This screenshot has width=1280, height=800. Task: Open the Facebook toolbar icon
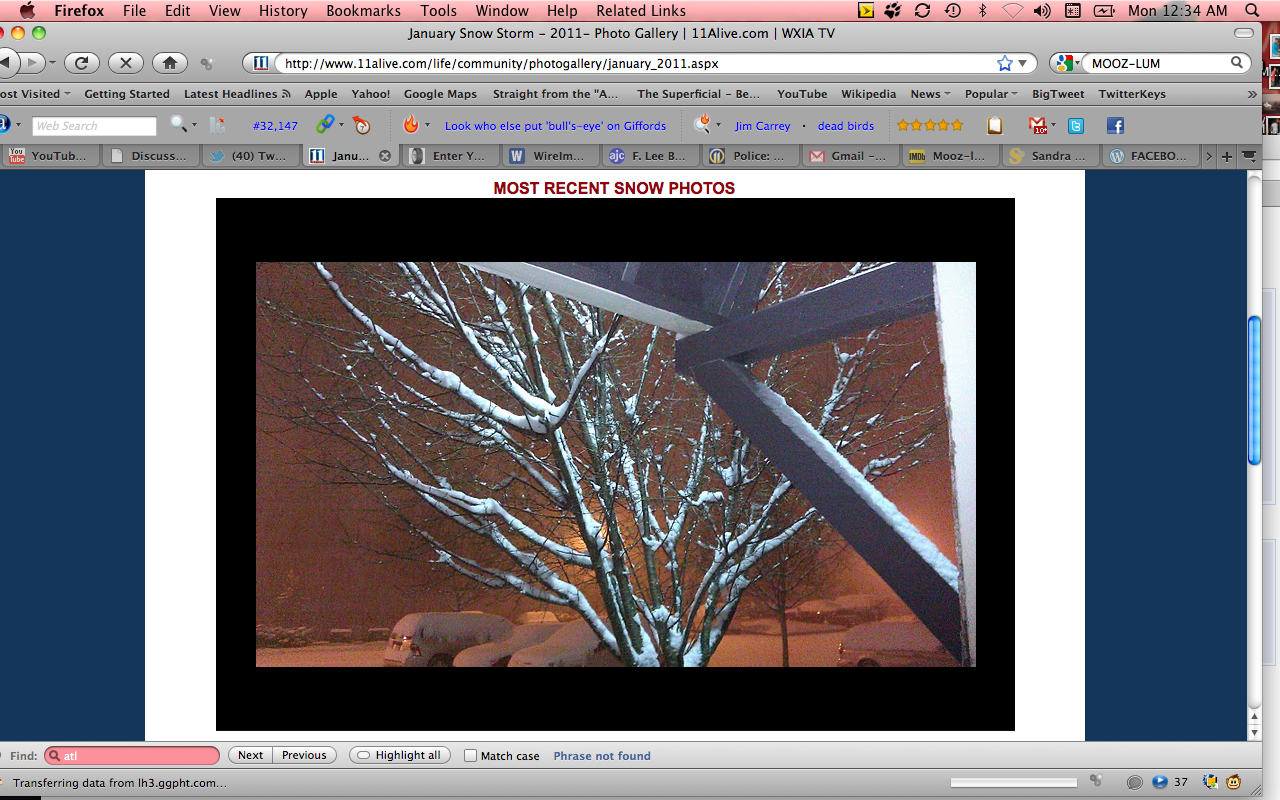coord(1115,126)
